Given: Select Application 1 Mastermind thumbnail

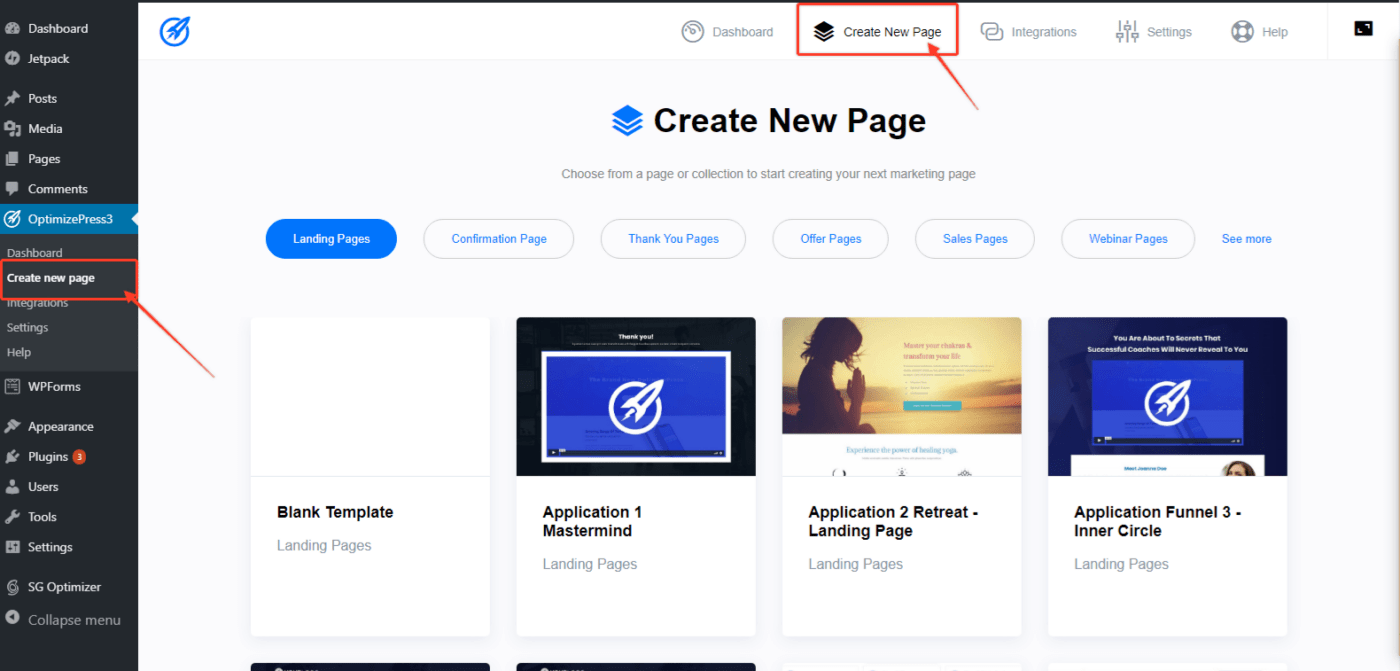Looking at the screenshot, I should click(x=636, y=397).
